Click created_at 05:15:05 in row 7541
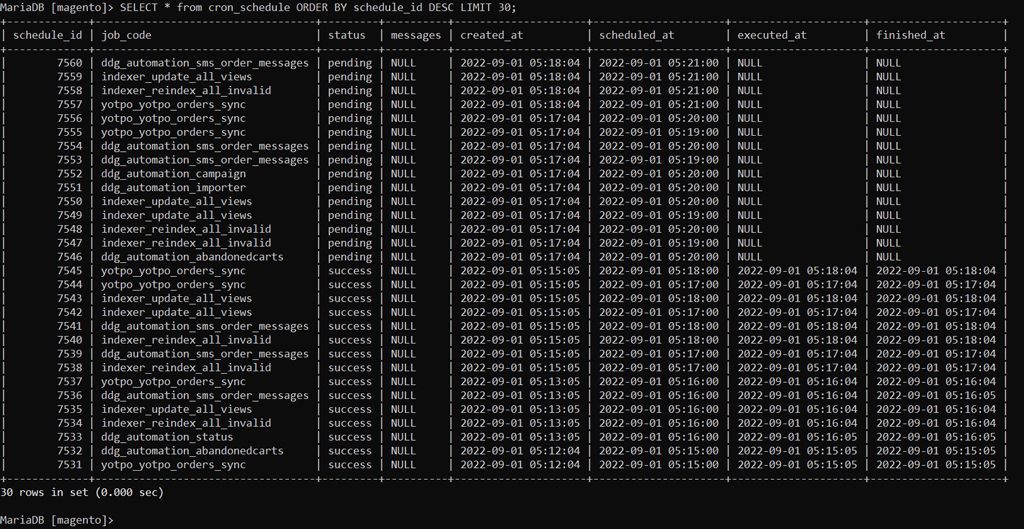The width and height of the screenshot is (1024, 529). (x=520, y=326)
